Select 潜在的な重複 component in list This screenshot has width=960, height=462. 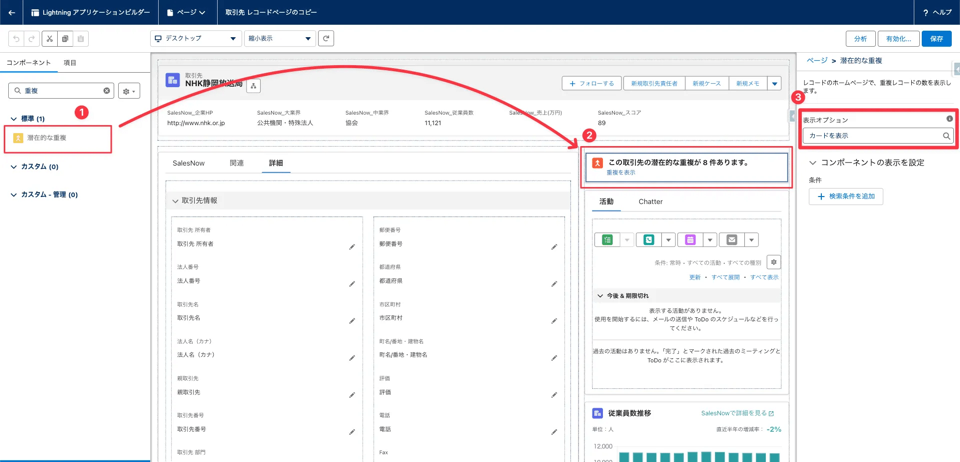tap(58, 138)
